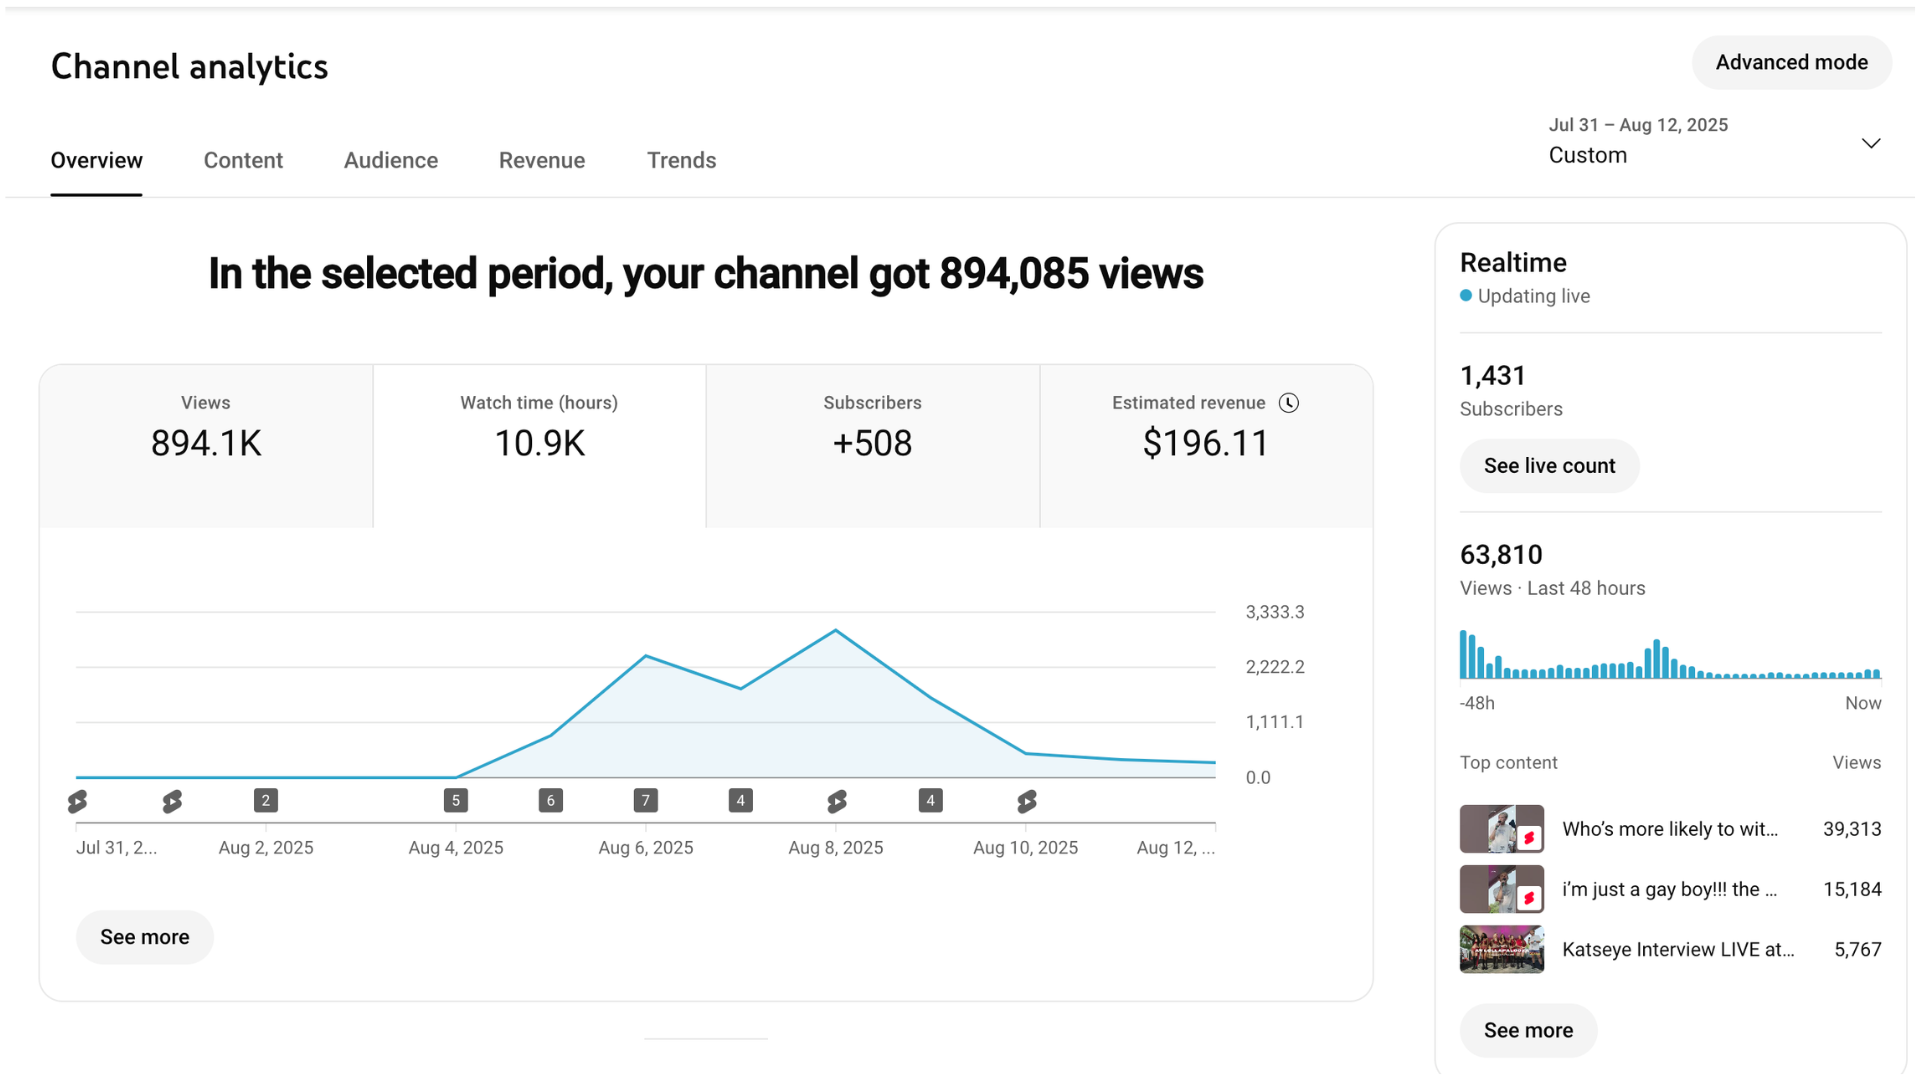Open the video marker numbered 7
1920x1080 pixels.
click(x=646, y=800)
